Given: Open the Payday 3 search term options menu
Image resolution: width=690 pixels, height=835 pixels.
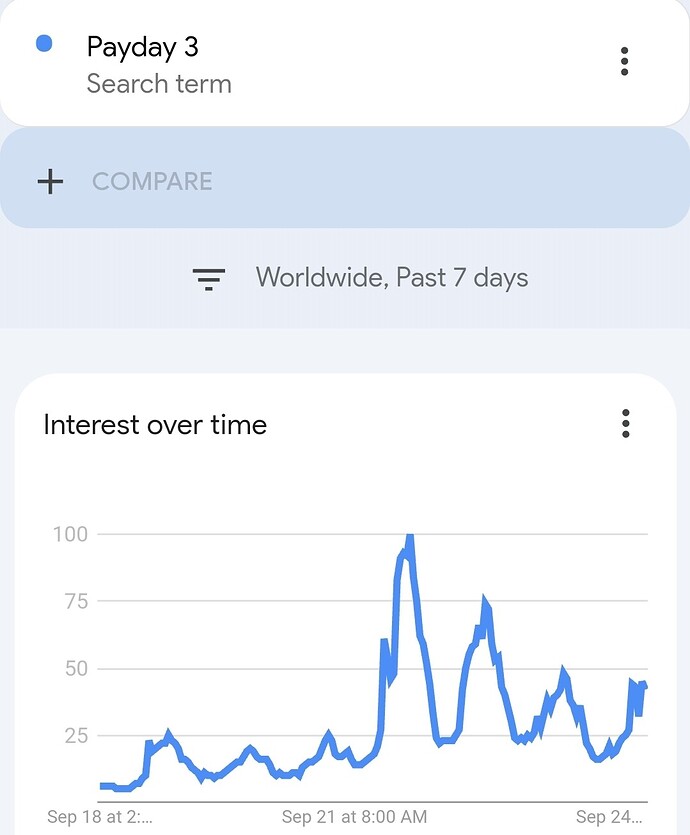Looking at the screenshot, I should [625, 61].
